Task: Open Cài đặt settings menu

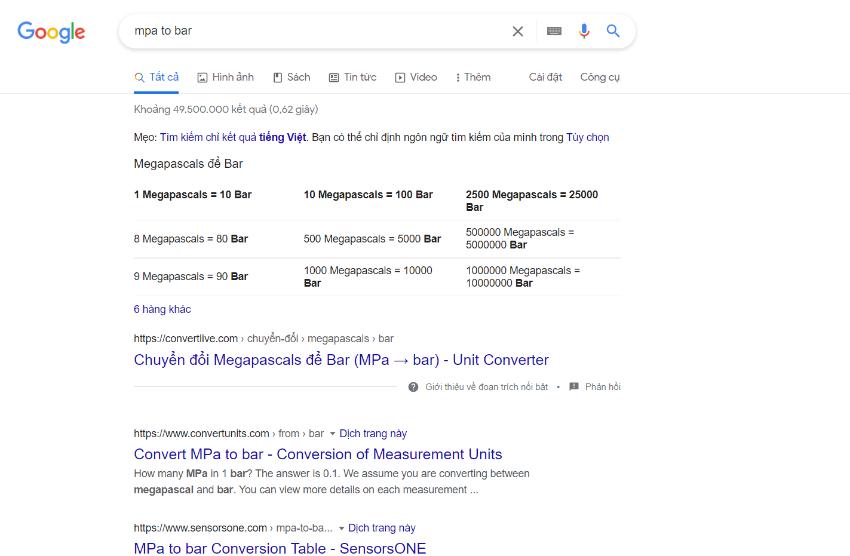Action: point(545,77)
